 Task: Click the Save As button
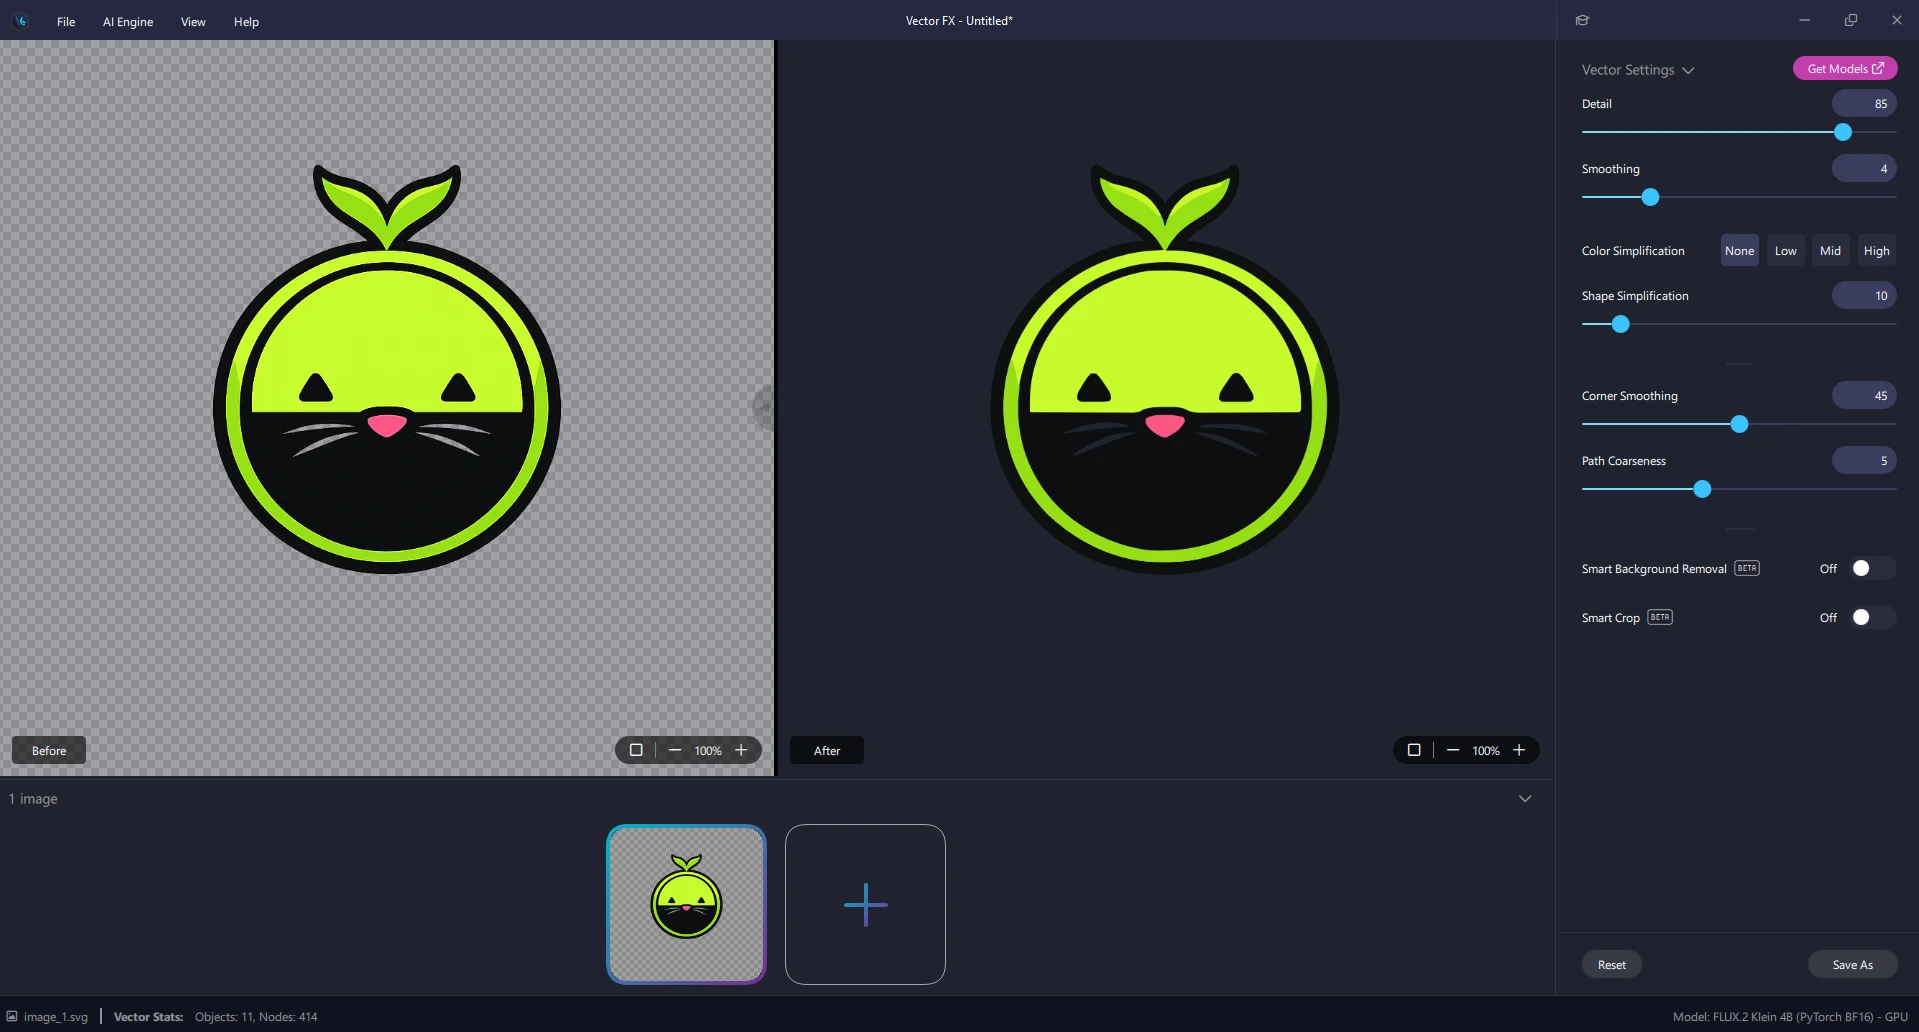[1852, 965]
